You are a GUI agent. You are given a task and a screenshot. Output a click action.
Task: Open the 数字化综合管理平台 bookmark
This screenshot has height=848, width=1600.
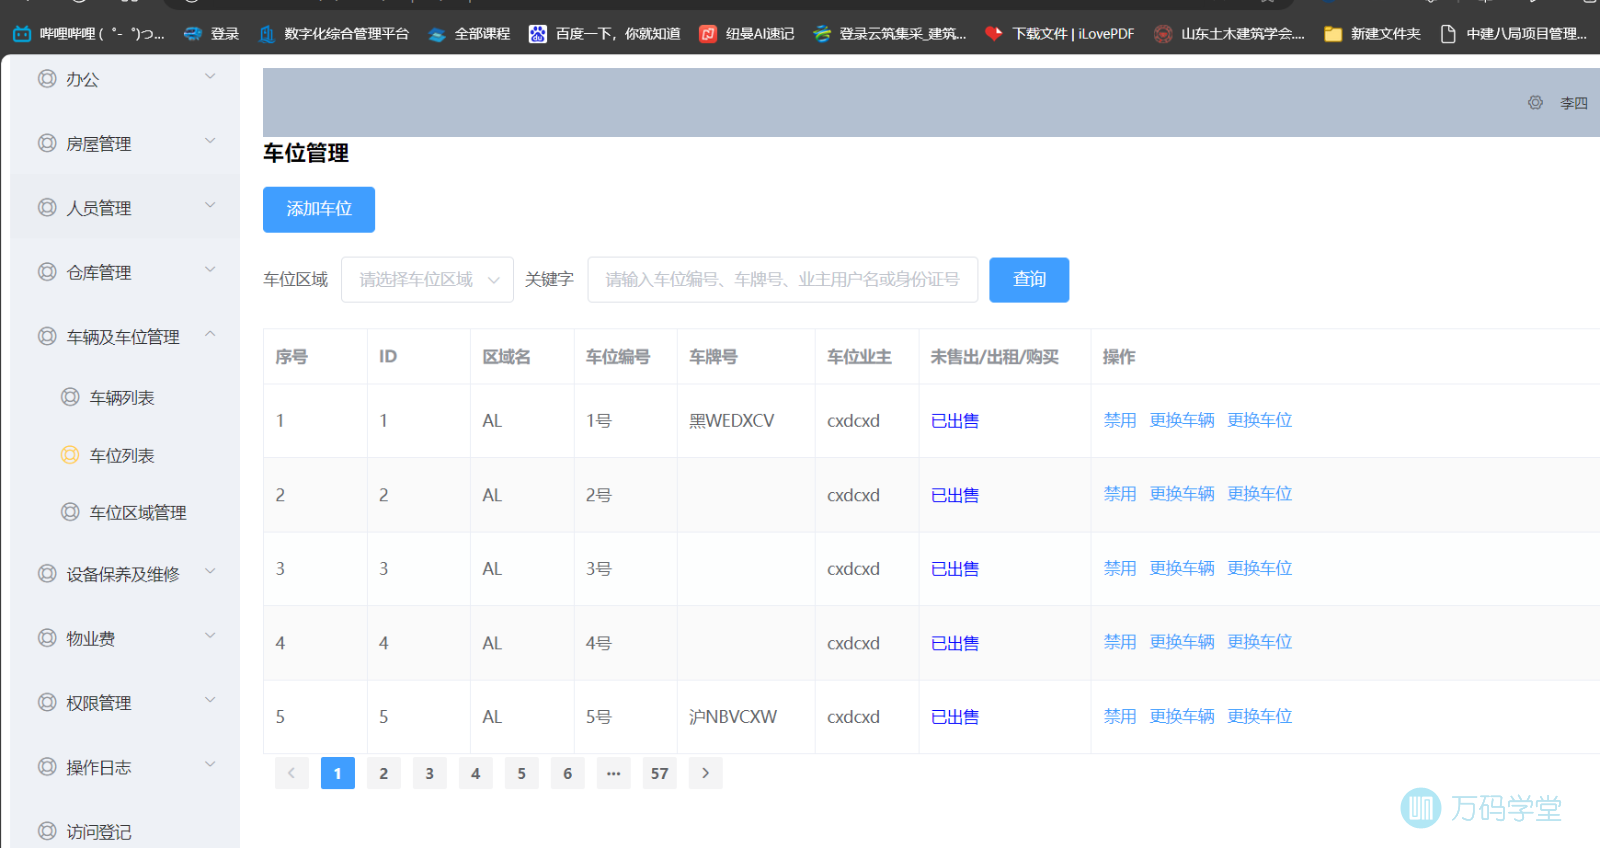pos(333,34)
